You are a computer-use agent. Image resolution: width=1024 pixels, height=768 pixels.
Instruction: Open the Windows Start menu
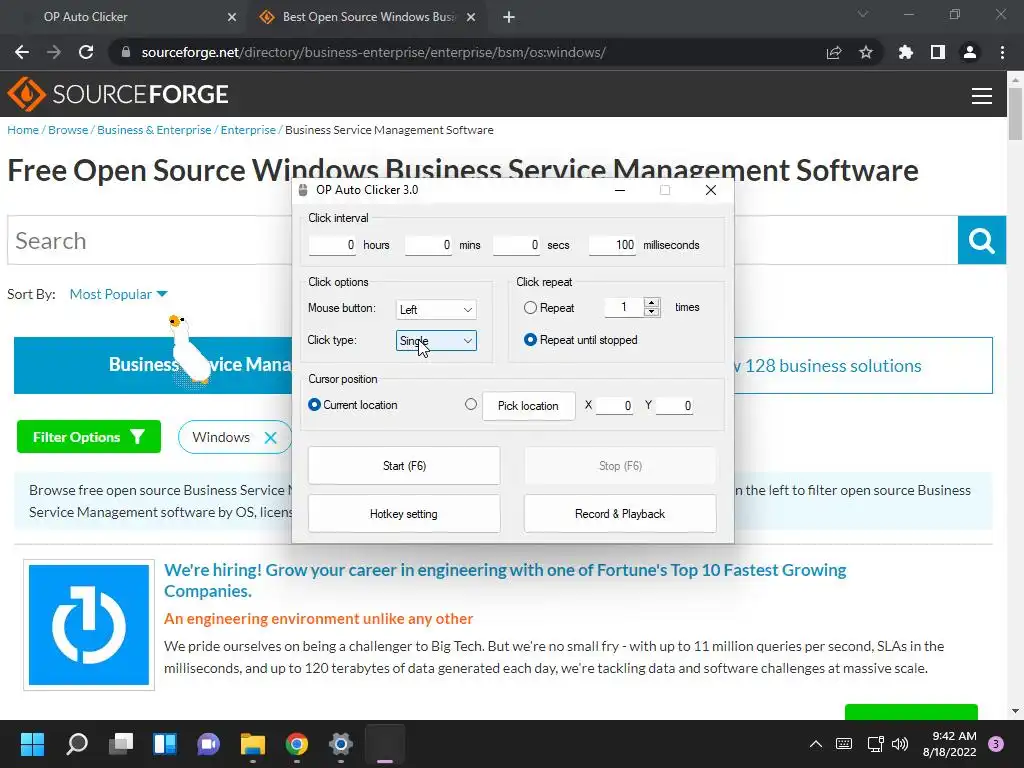click(x=32, y=744)
